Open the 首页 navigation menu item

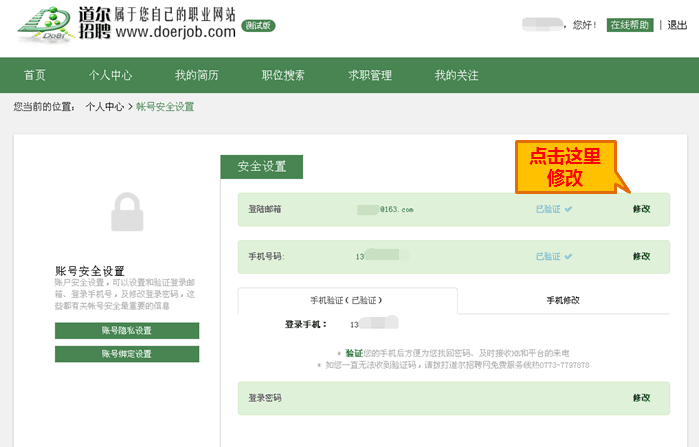[35, 75]
